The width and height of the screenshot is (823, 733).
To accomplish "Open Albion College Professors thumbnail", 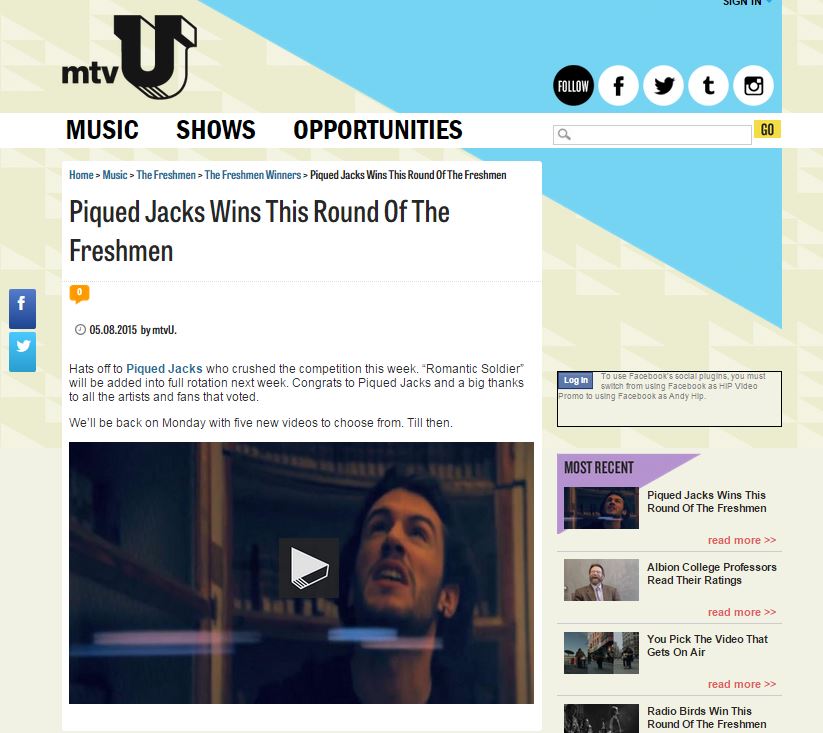I will click(602, 580).
